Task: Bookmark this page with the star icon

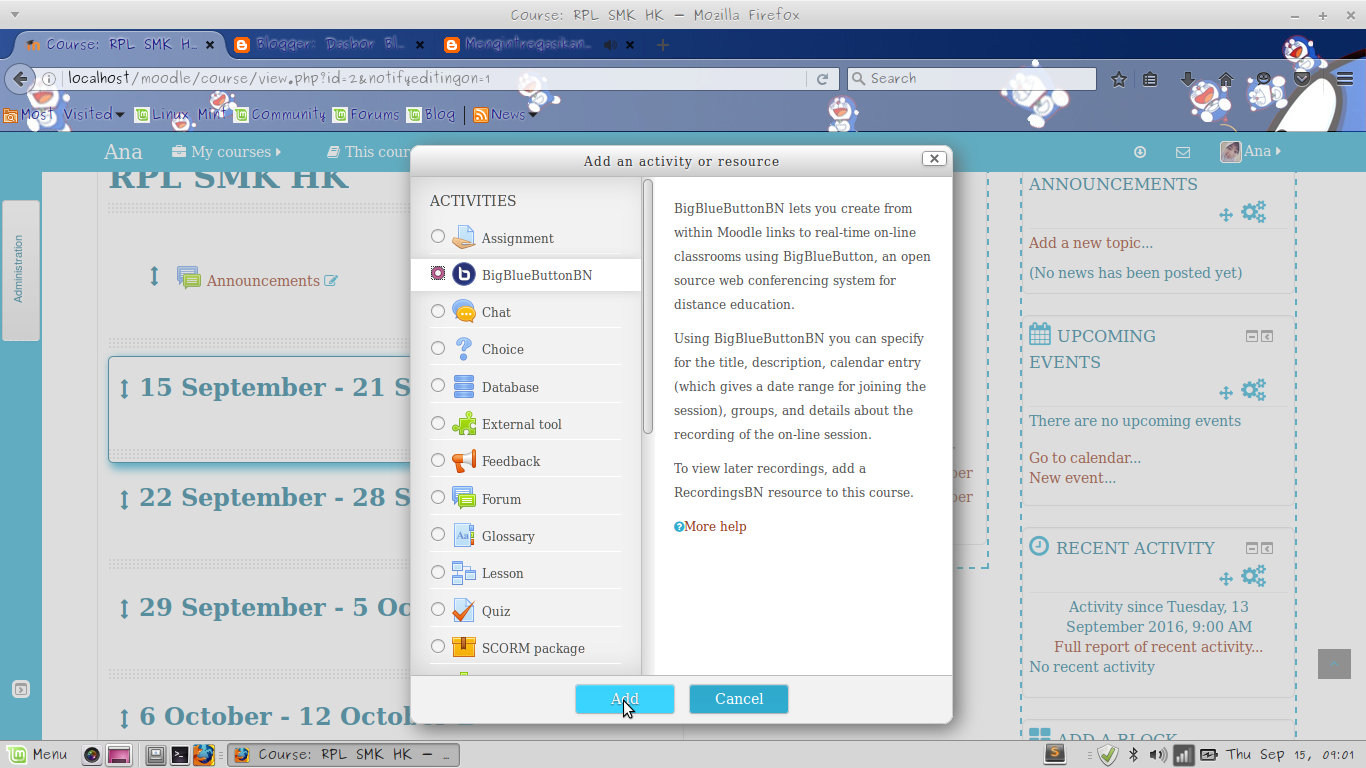Action: pos(1119,79)
